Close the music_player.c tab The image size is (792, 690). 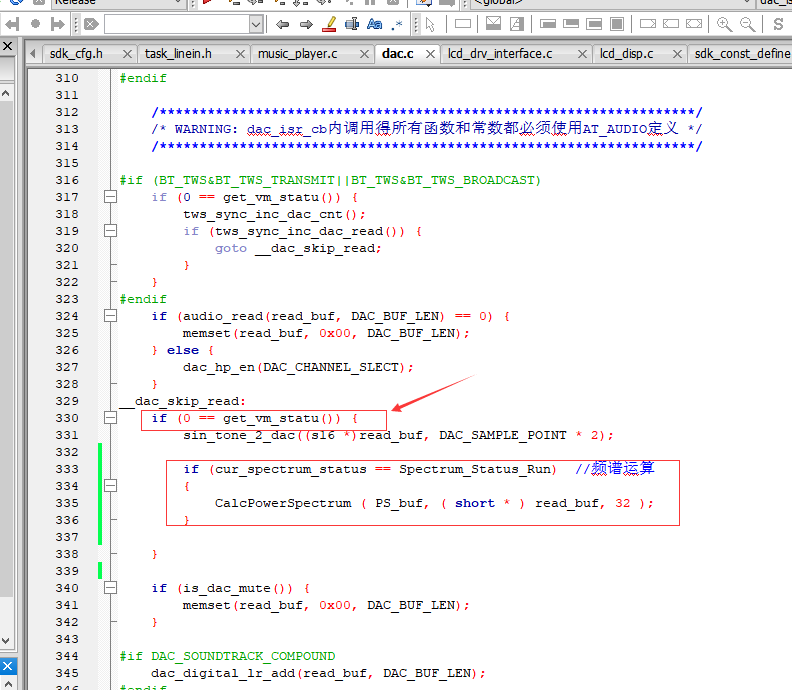[x=364, y=54]
